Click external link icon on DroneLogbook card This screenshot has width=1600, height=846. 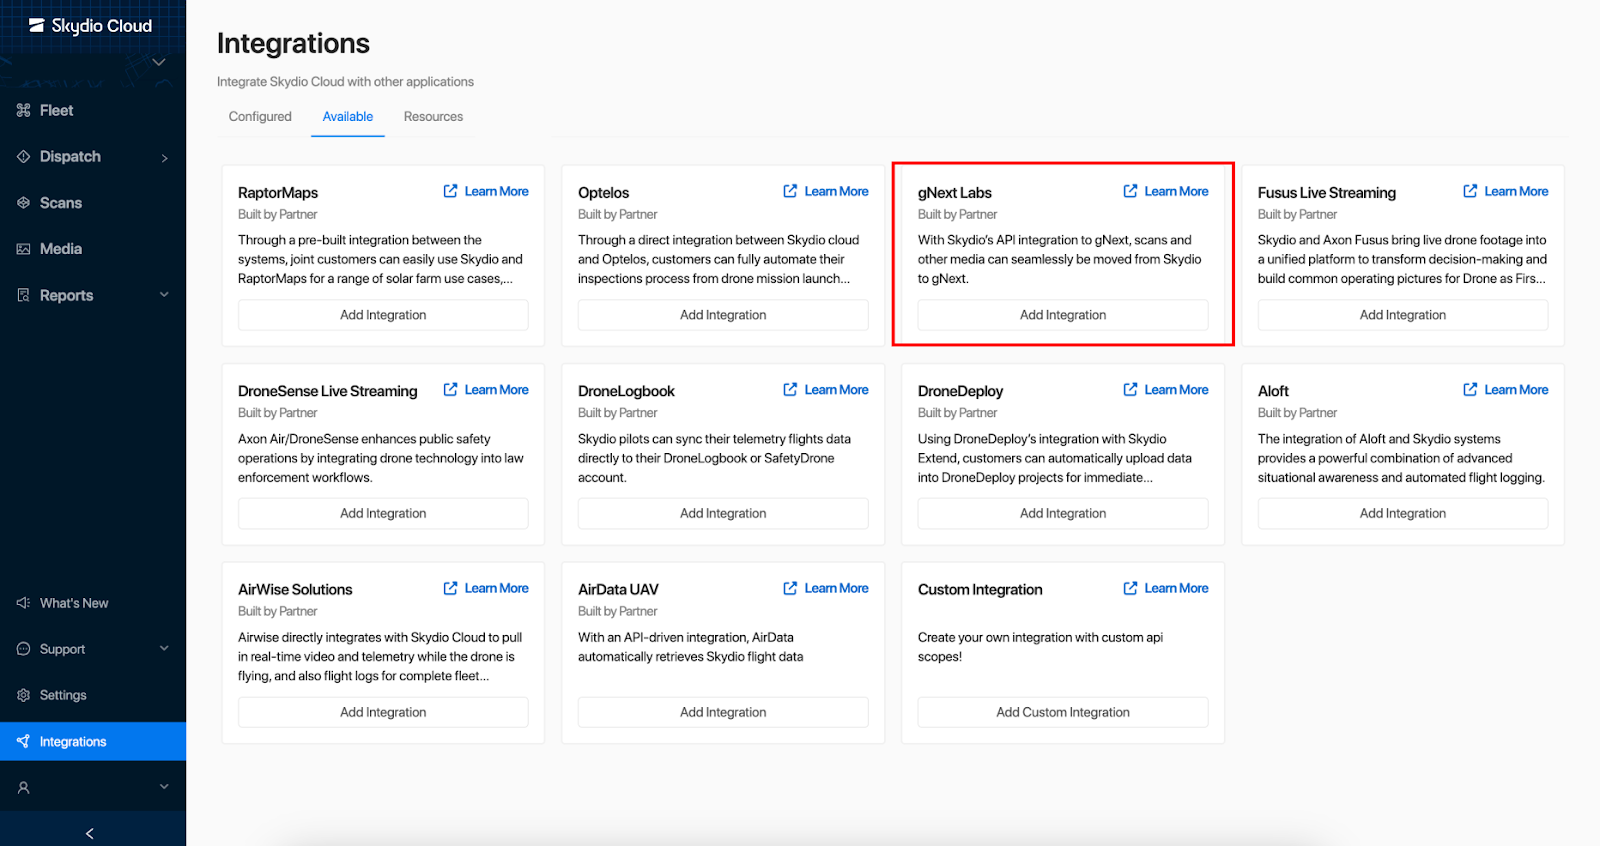[790, 389]
